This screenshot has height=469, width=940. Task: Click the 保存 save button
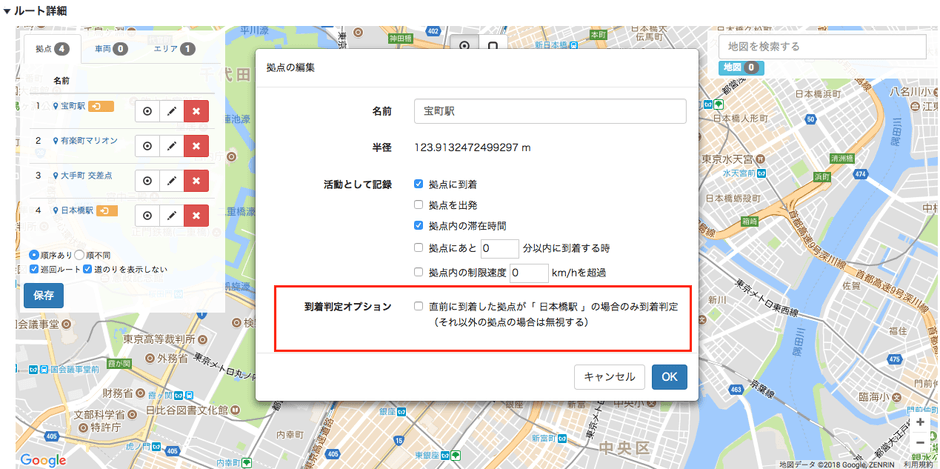click(43, 295)
